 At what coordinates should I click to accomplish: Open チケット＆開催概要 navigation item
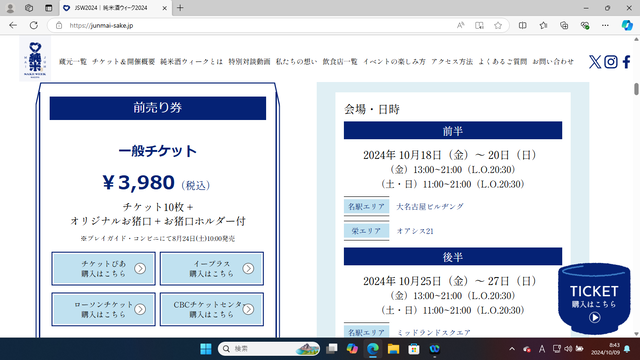click(123, 62)
